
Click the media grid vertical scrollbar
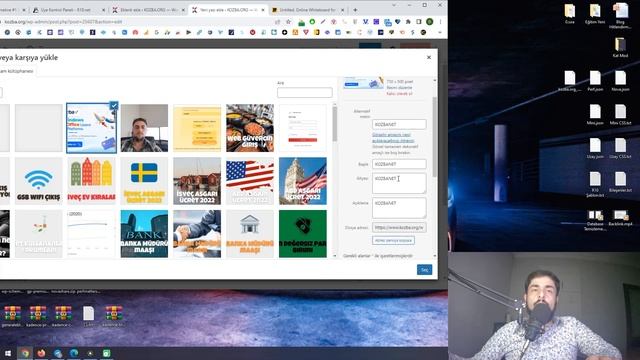pyautogui.click(x=335, y=125)
